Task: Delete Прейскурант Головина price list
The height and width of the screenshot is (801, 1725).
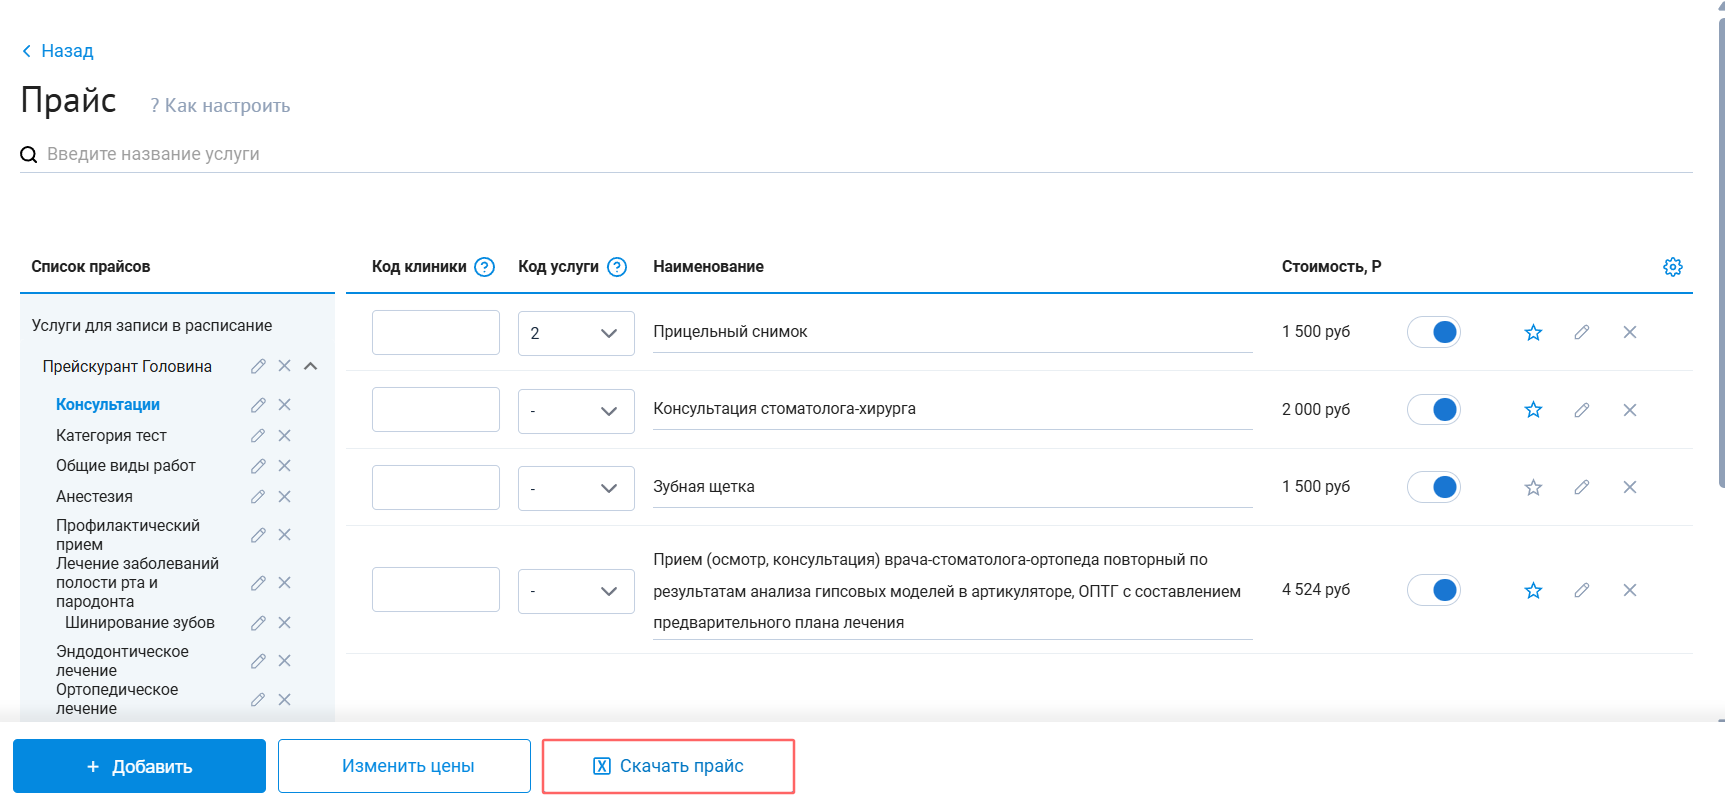Action: tap(284, 366)
